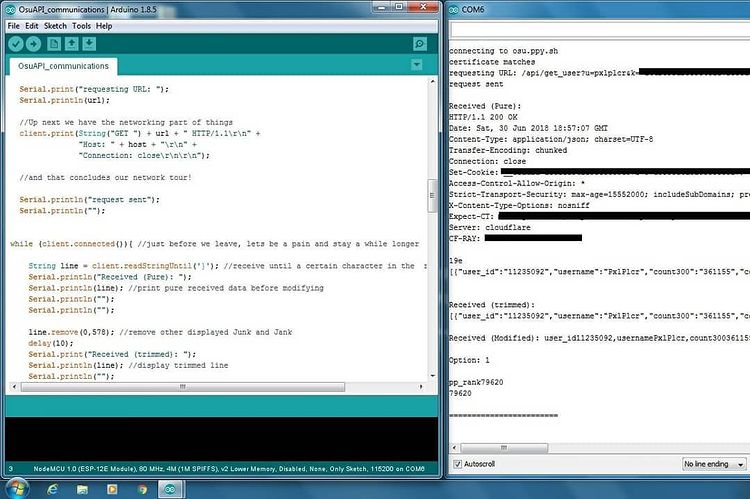This screenshot has width=750, height=499.
Task: Open Google Chrome from the taskbar
Action: click(142, 489)
